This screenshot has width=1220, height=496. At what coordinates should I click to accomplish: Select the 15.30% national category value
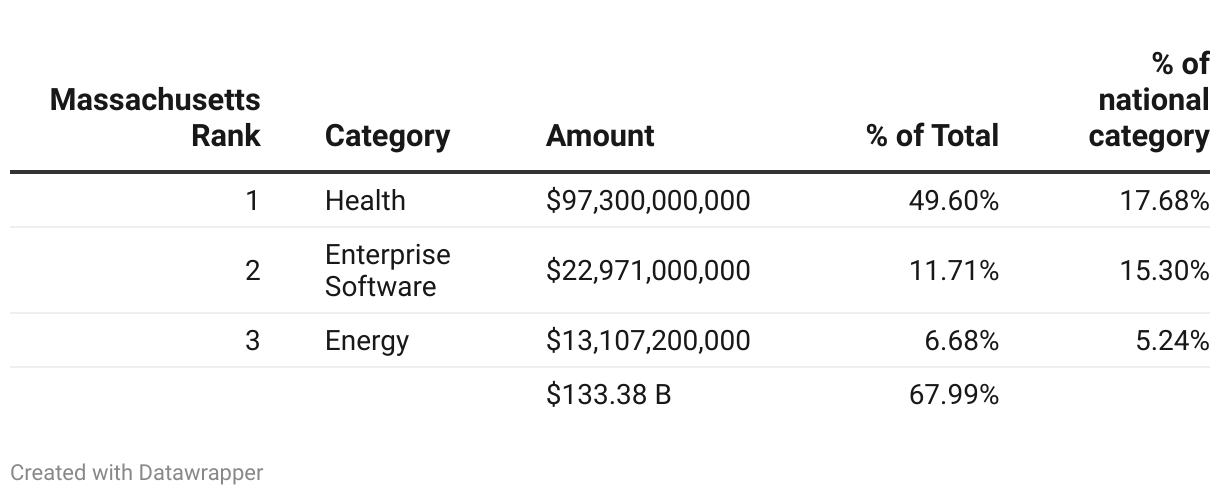point(1164,270)
